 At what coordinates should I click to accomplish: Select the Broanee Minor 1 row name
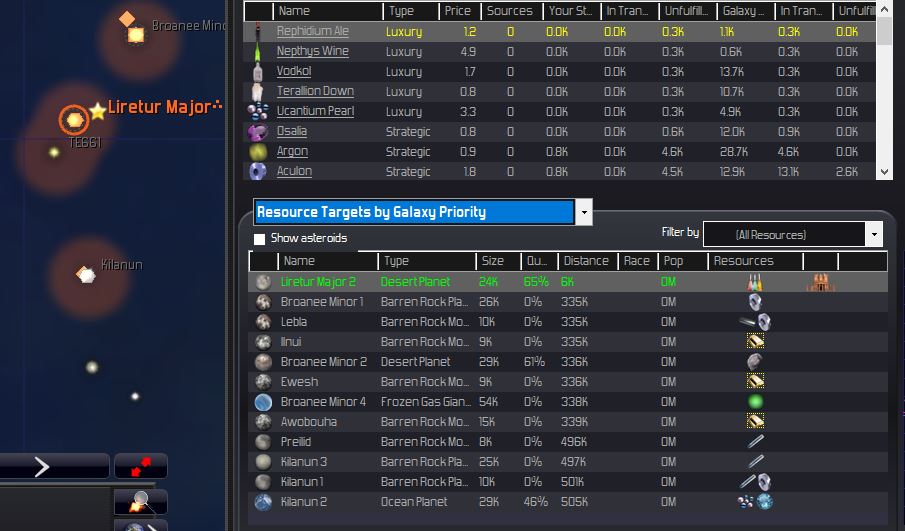tap(322, 302)
